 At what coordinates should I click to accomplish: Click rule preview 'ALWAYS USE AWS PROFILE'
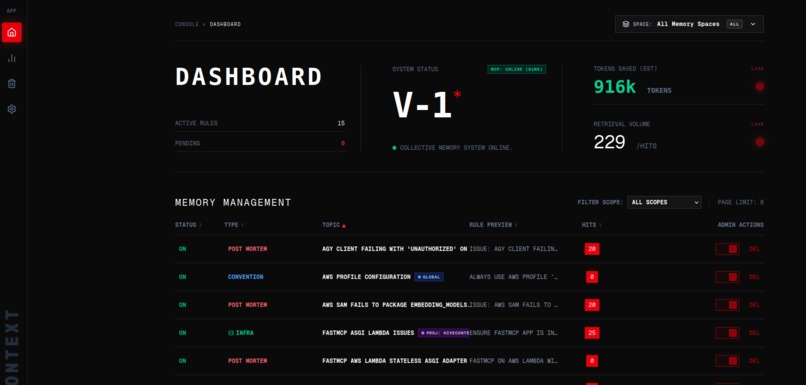pyautogui.click(x=514, y=277)
